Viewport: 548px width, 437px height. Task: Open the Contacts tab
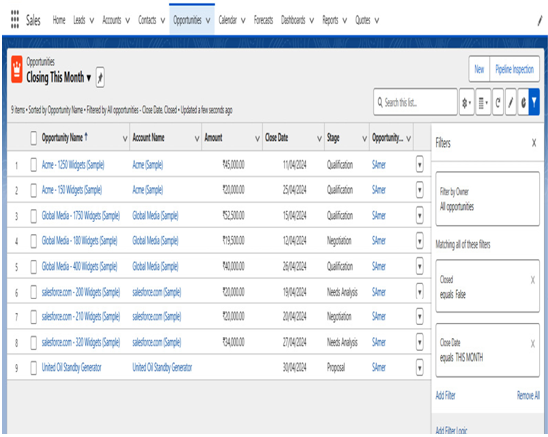[147, 20]
